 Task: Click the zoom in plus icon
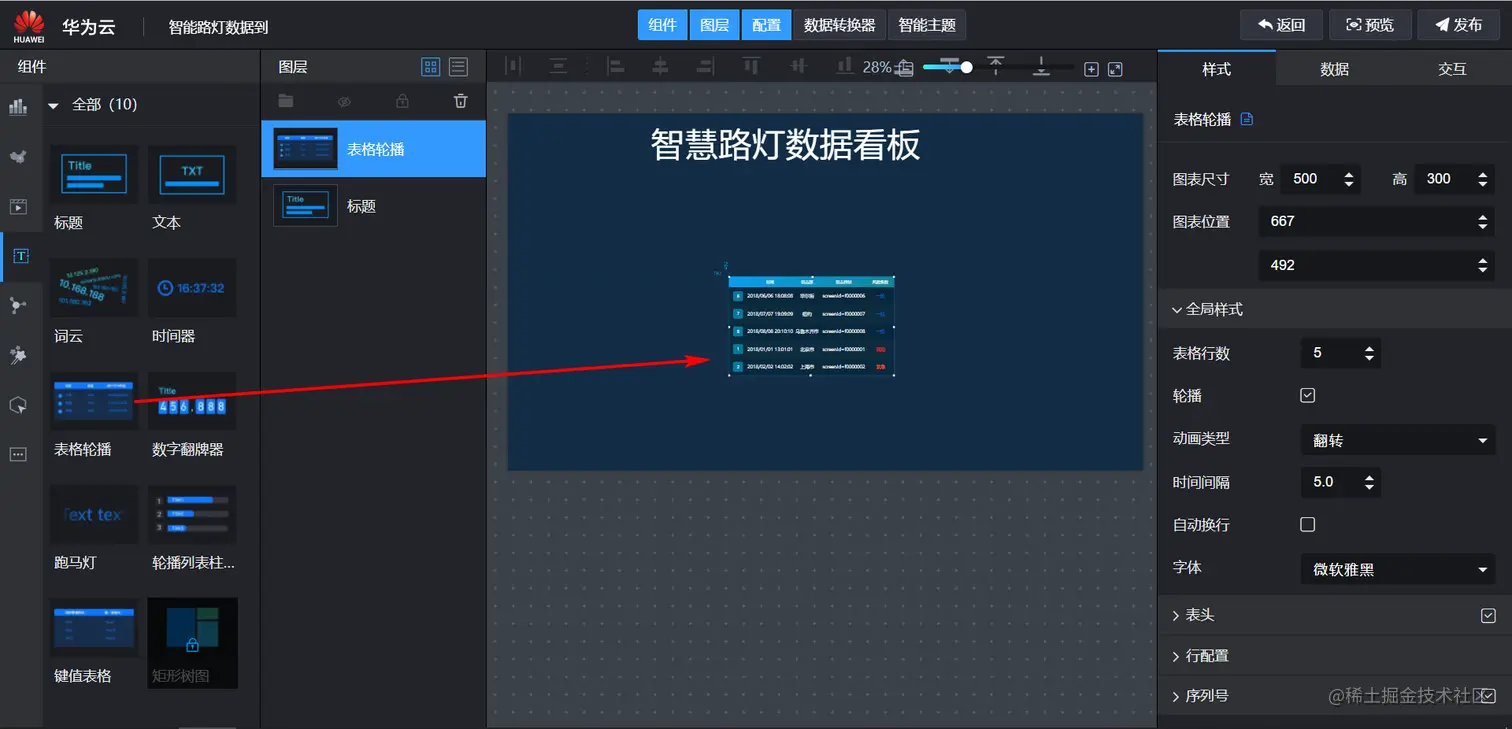[x=1091, y=69]
